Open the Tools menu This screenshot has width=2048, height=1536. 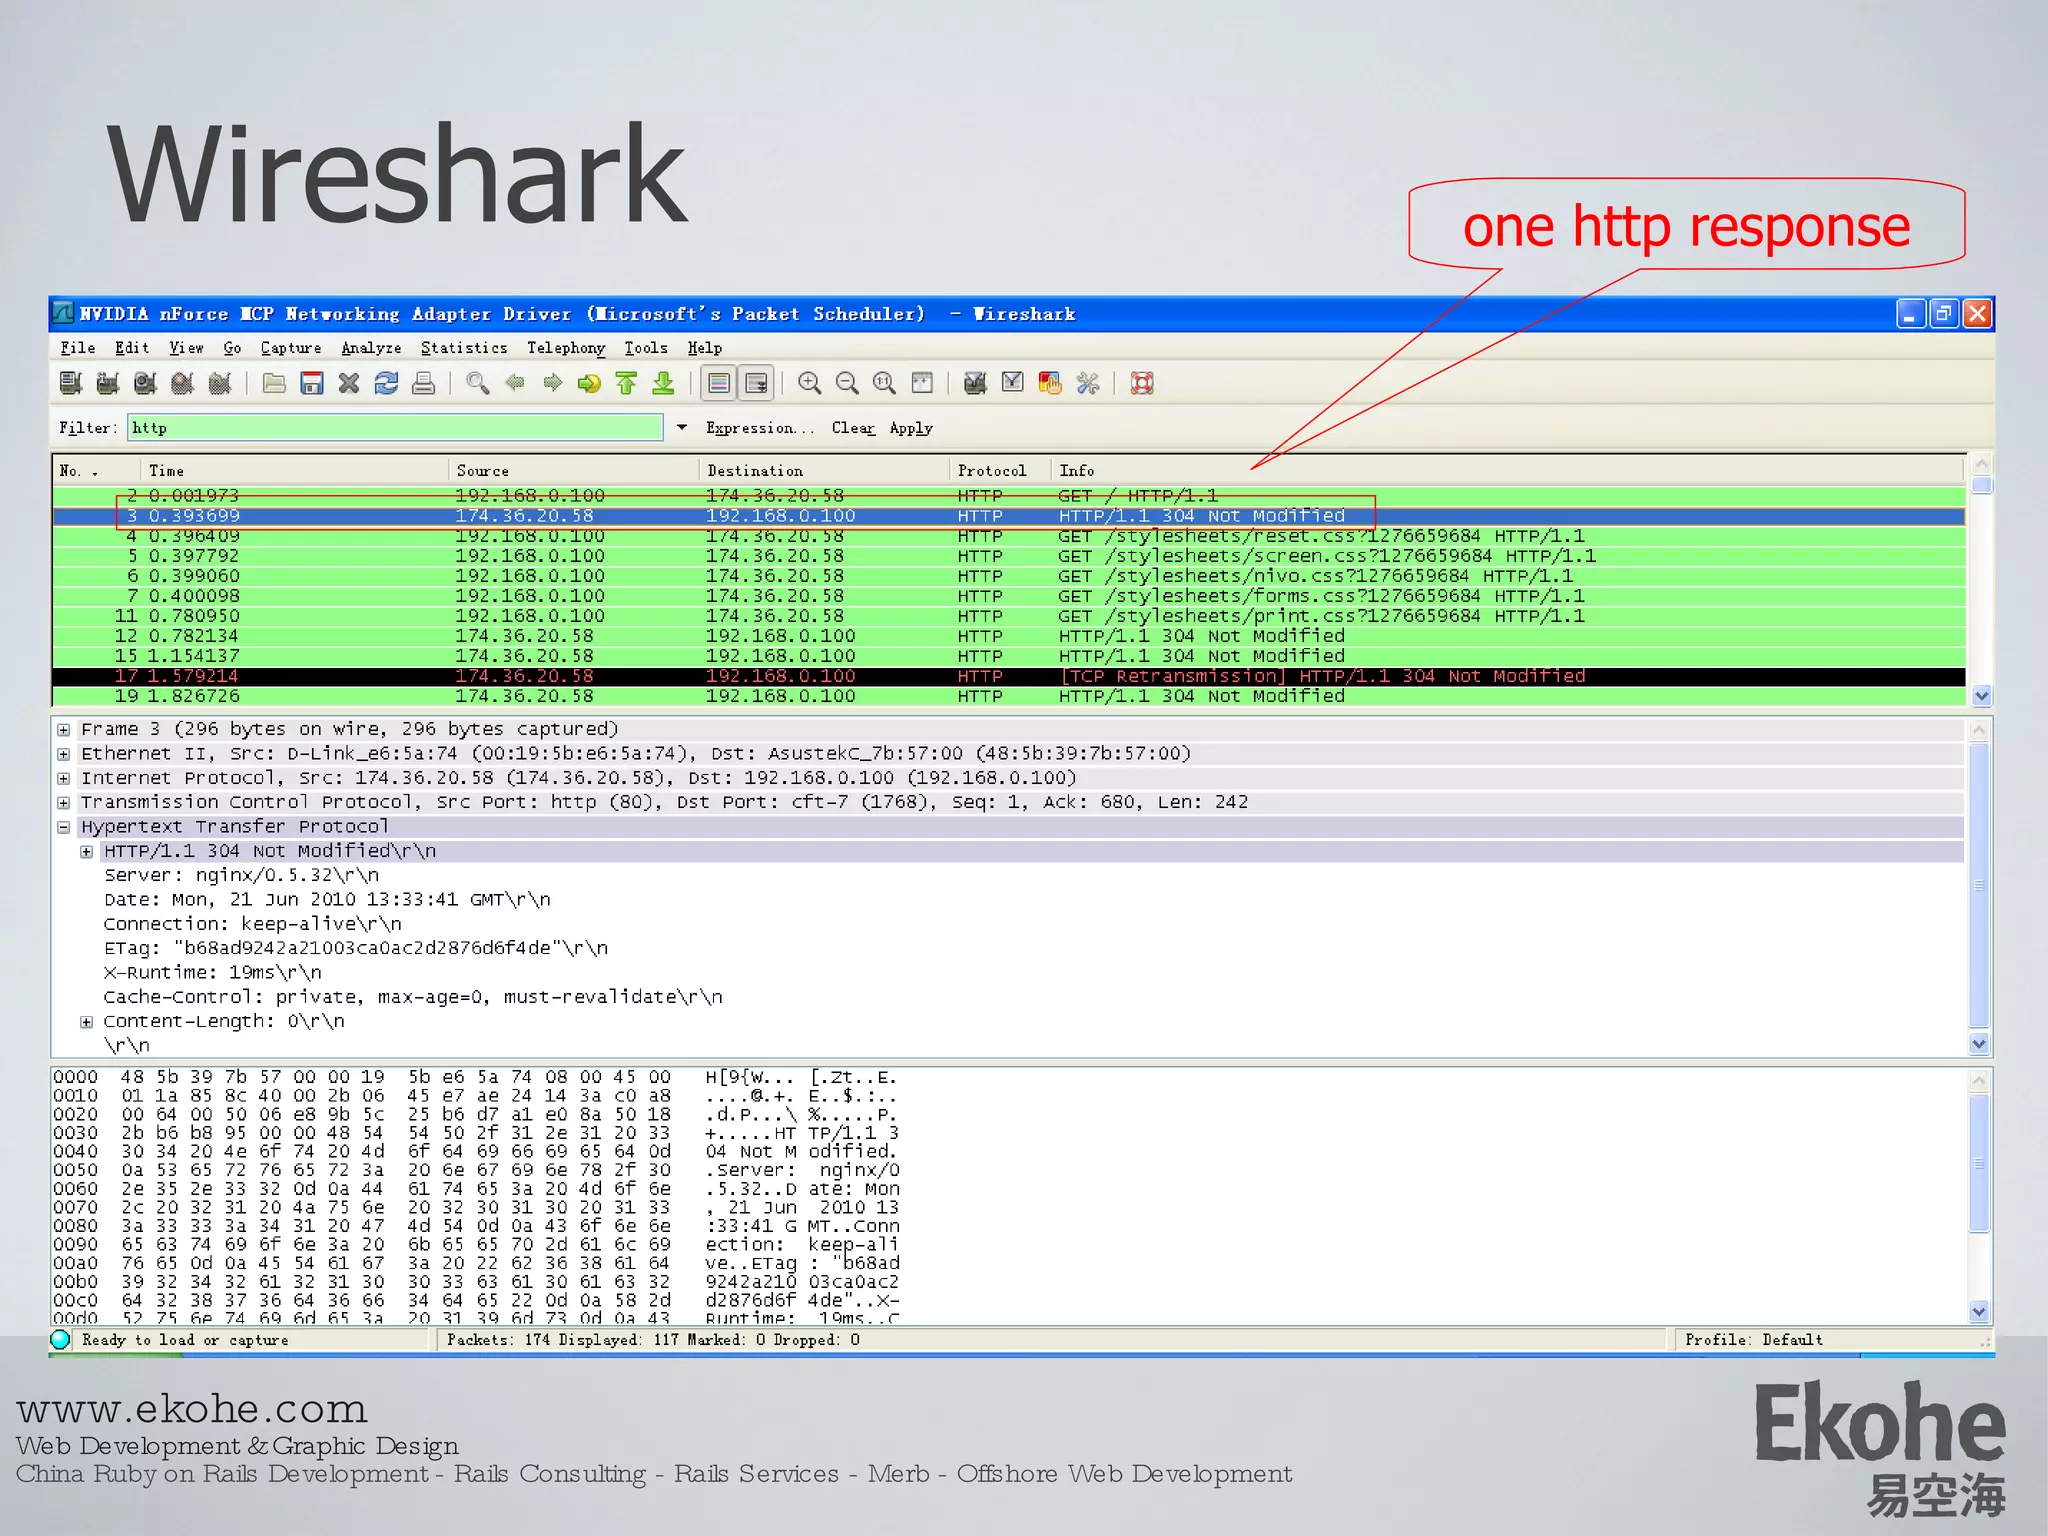646,348
